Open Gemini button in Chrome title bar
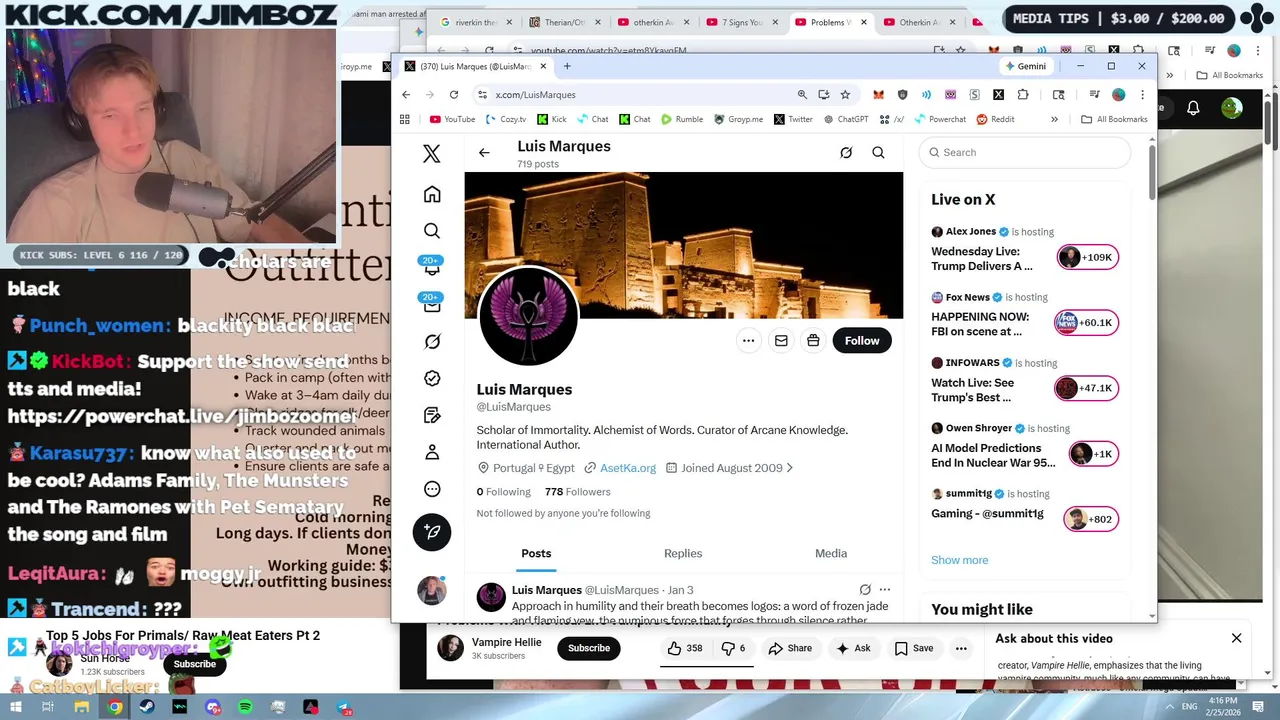Viewport: 1280px width, 720px height. click(x=1026, y=66)
